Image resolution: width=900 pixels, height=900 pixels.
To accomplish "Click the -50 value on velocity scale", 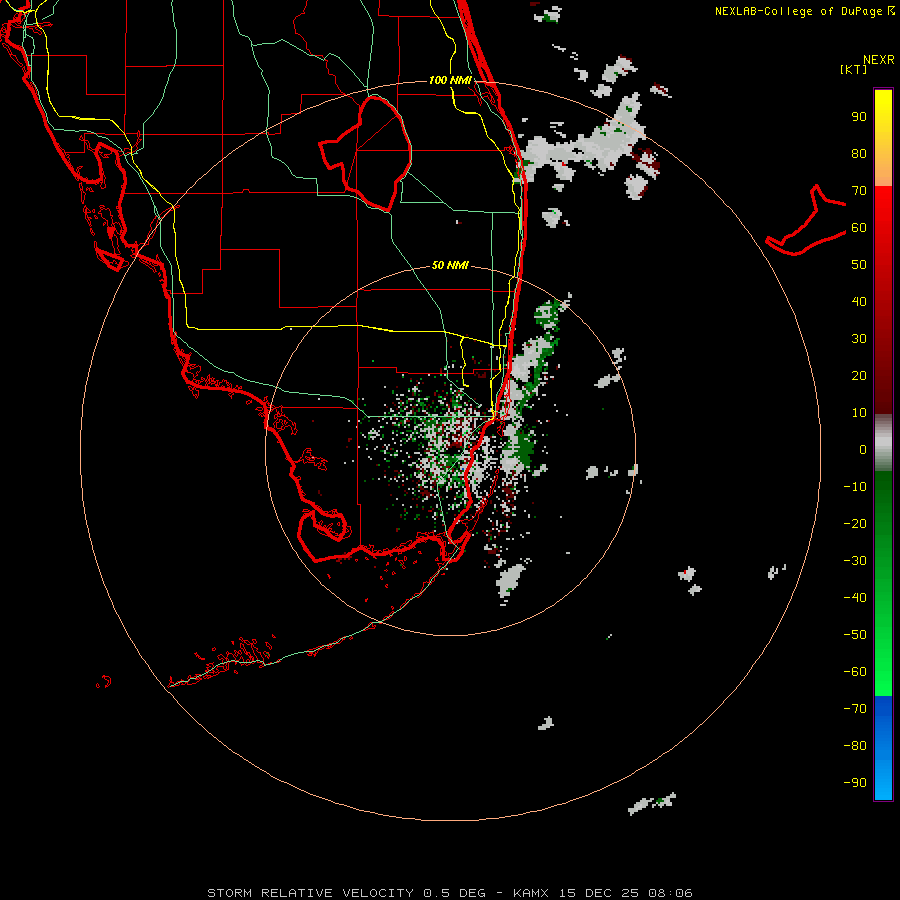I will click(855, 635).
